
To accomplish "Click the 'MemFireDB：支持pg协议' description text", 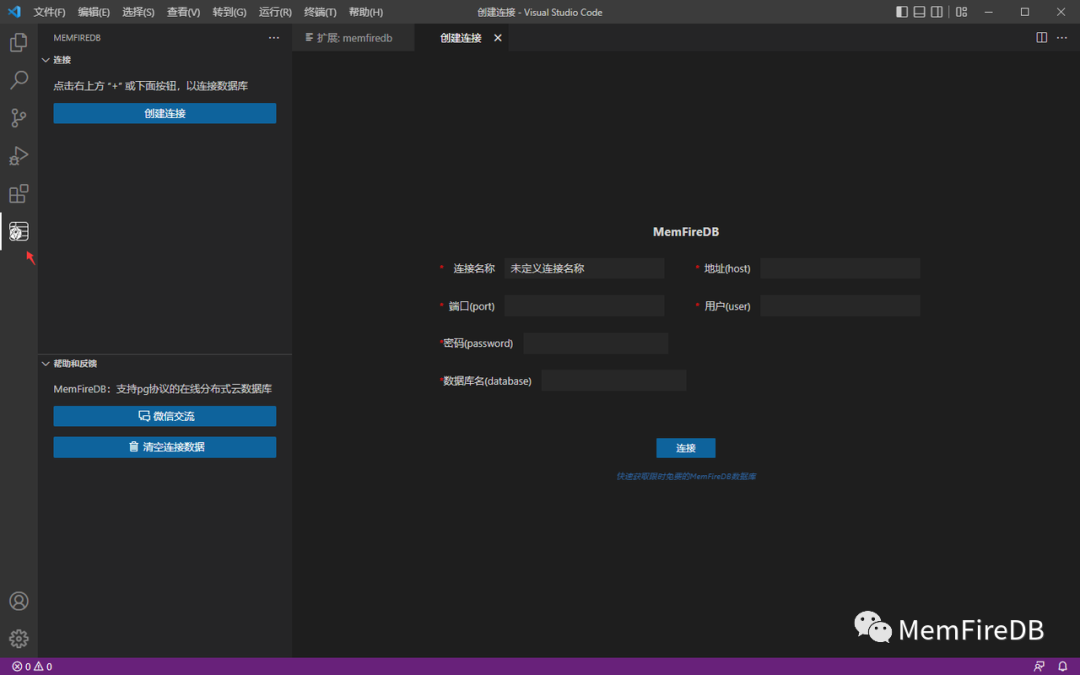I will pos(163,388).
